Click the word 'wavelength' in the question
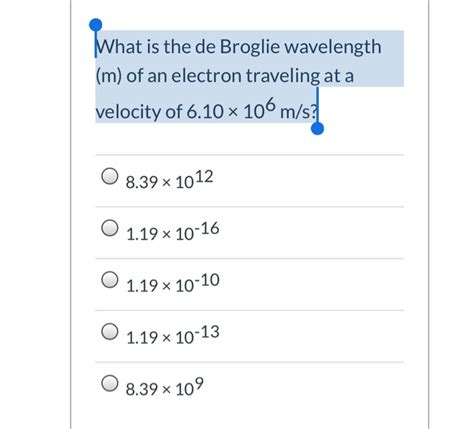Viewport: 474px width, 429px height. click(x=333, y=46)
